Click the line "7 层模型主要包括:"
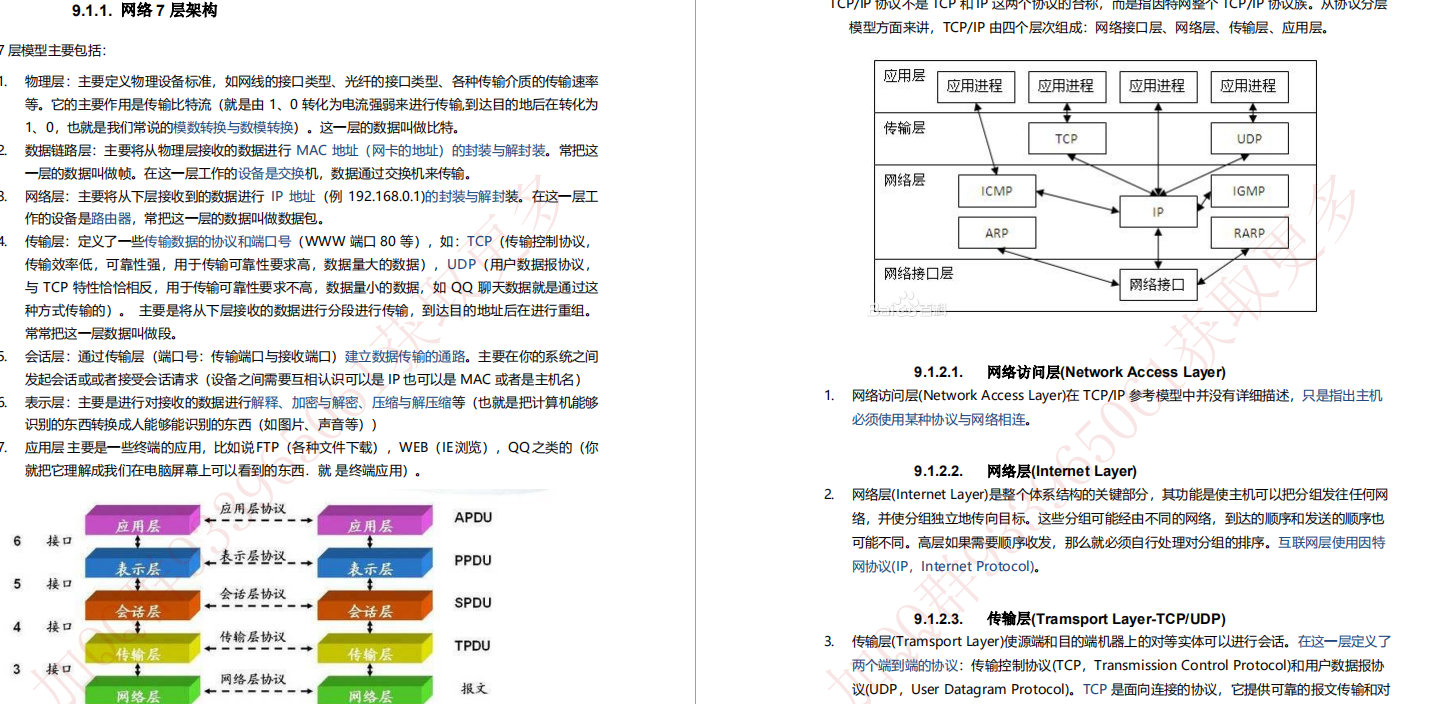 52,50
